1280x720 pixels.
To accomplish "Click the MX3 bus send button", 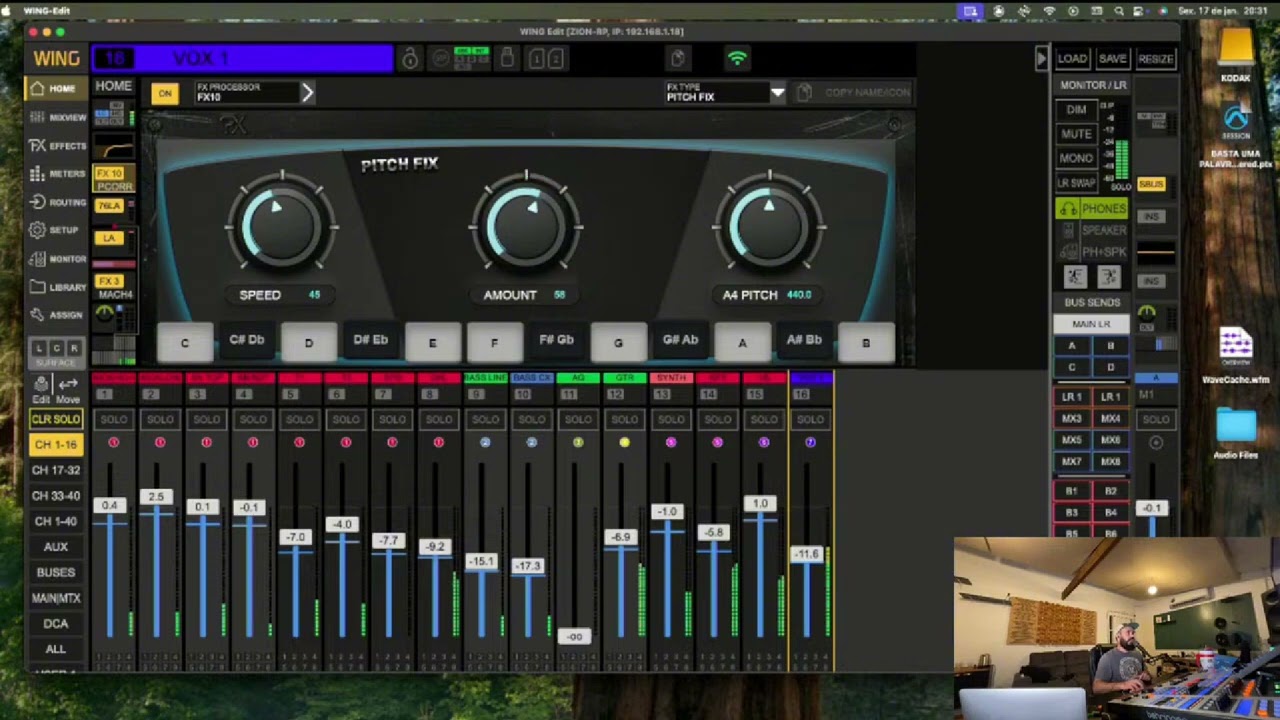I will 1072,419.
